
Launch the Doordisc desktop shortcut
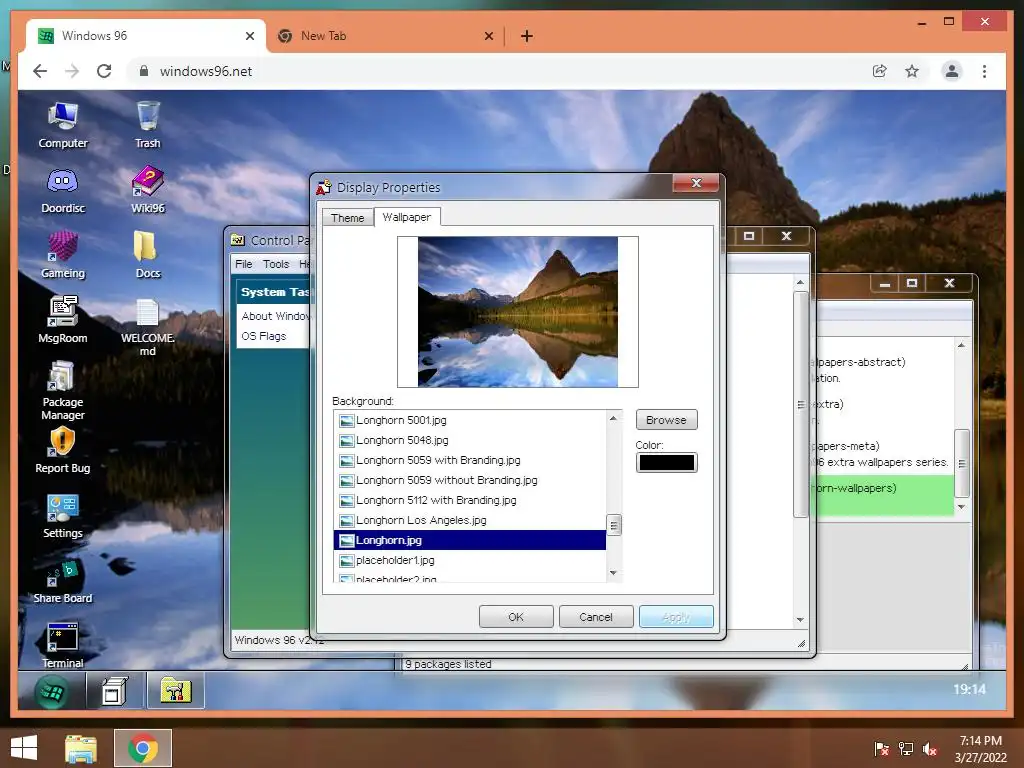click(63, 191)
